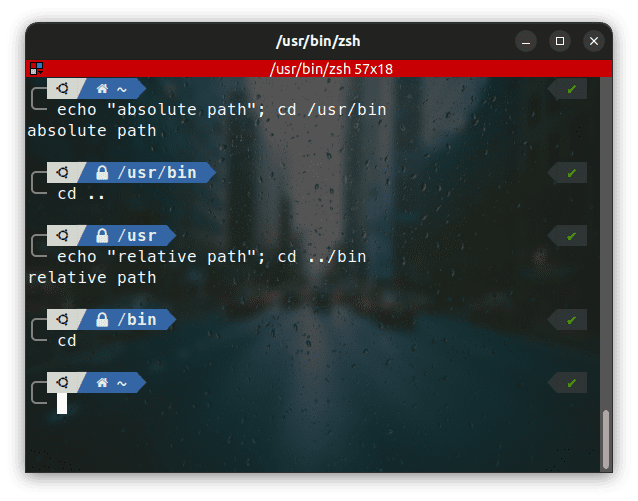
Task: Maximize the terminal window
Action: pyautogui.click(x=560, y=41)
